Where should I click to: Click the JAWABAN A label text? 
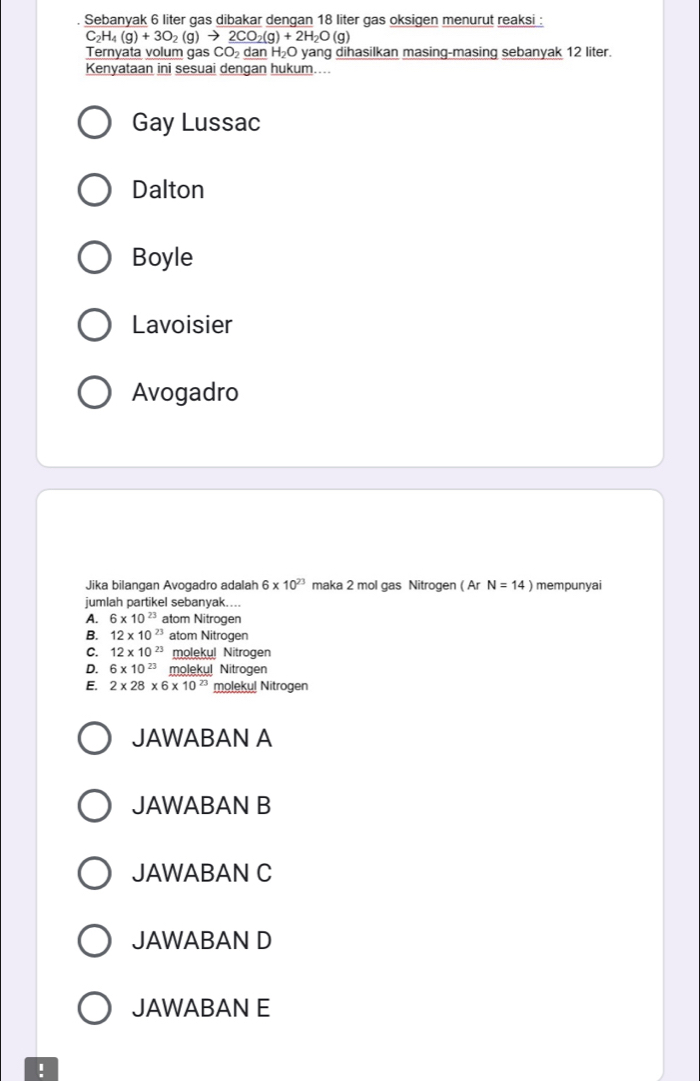coord(201,738)
